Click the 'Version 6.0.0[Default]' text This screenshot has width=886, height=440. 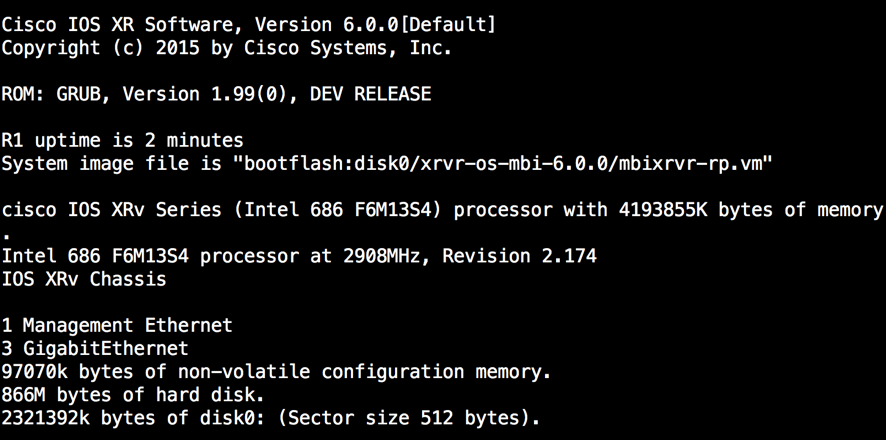click(375, 25)
